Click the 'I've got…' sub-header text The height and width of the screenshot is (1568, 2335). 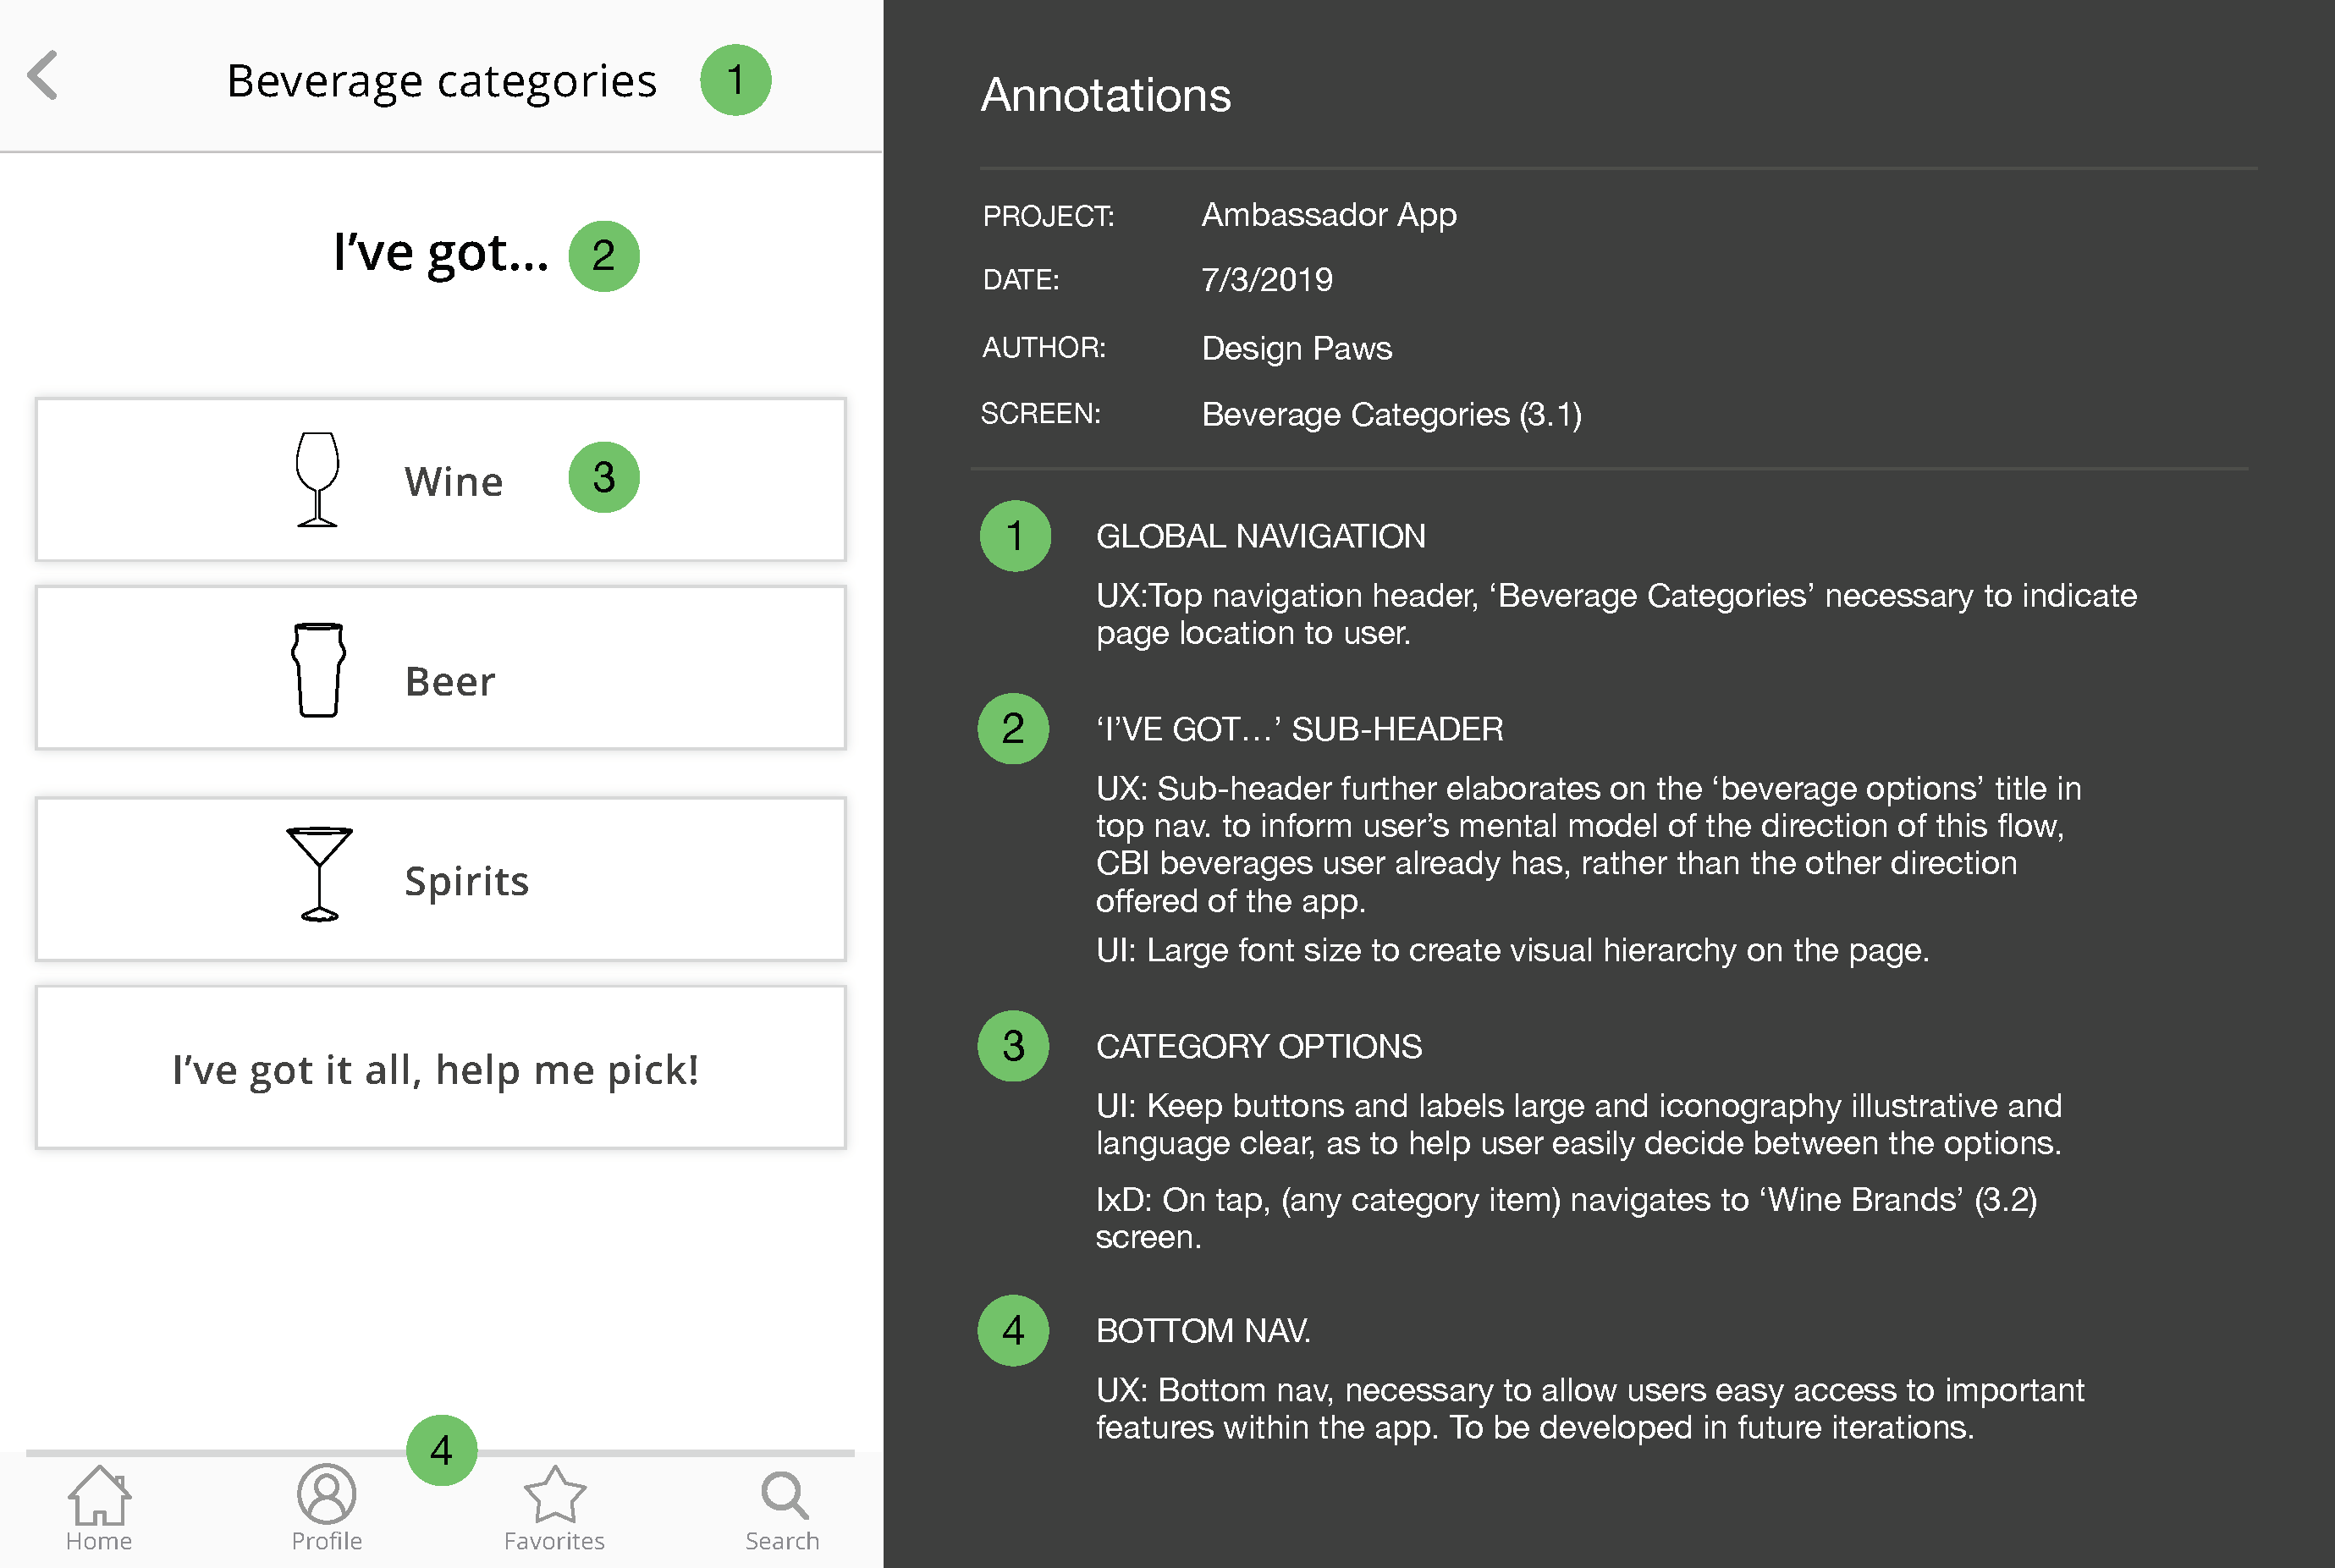click(441, 253)
